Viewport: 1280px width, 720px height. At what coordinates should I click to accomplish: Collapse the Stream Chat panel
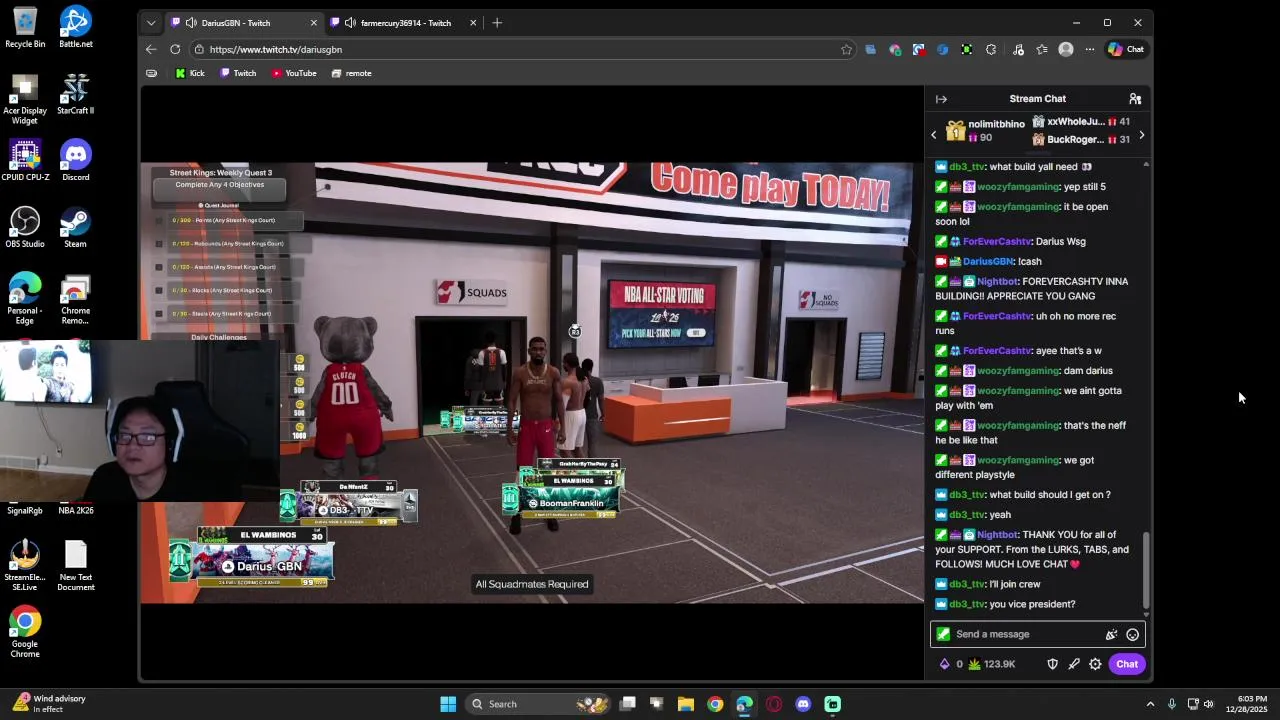pos(941,99)
